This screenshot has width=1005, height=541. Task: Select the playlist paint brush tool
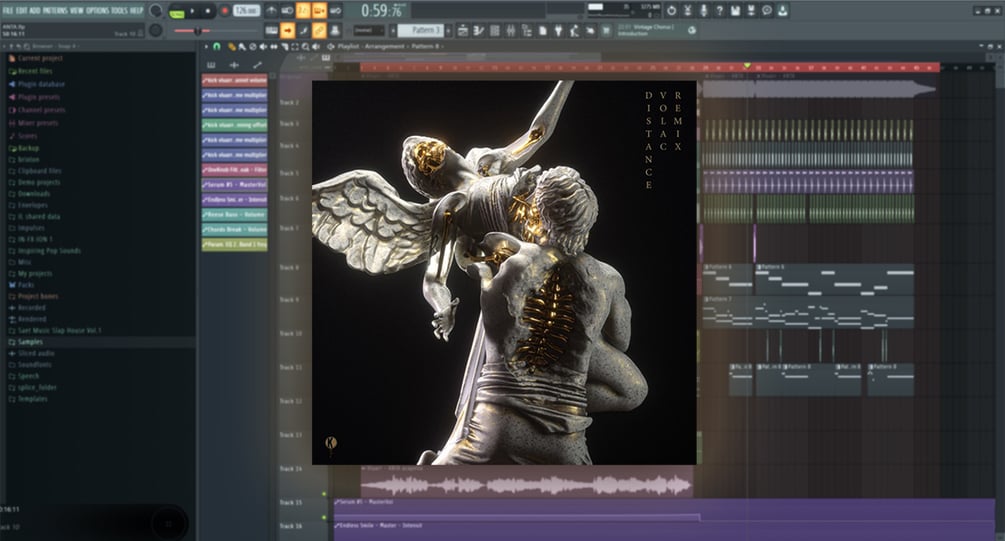(242, 46)
